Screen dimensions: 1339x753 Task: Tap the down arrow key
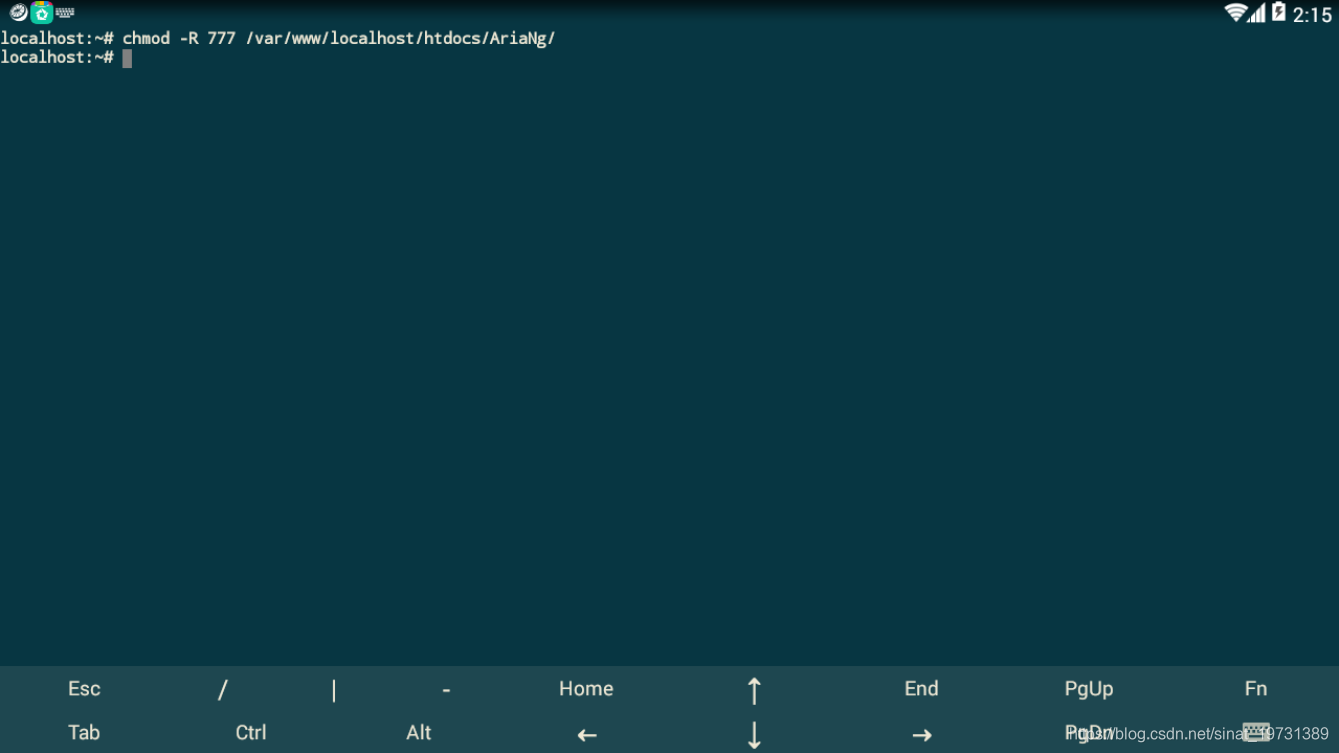[x=754, y=735]
